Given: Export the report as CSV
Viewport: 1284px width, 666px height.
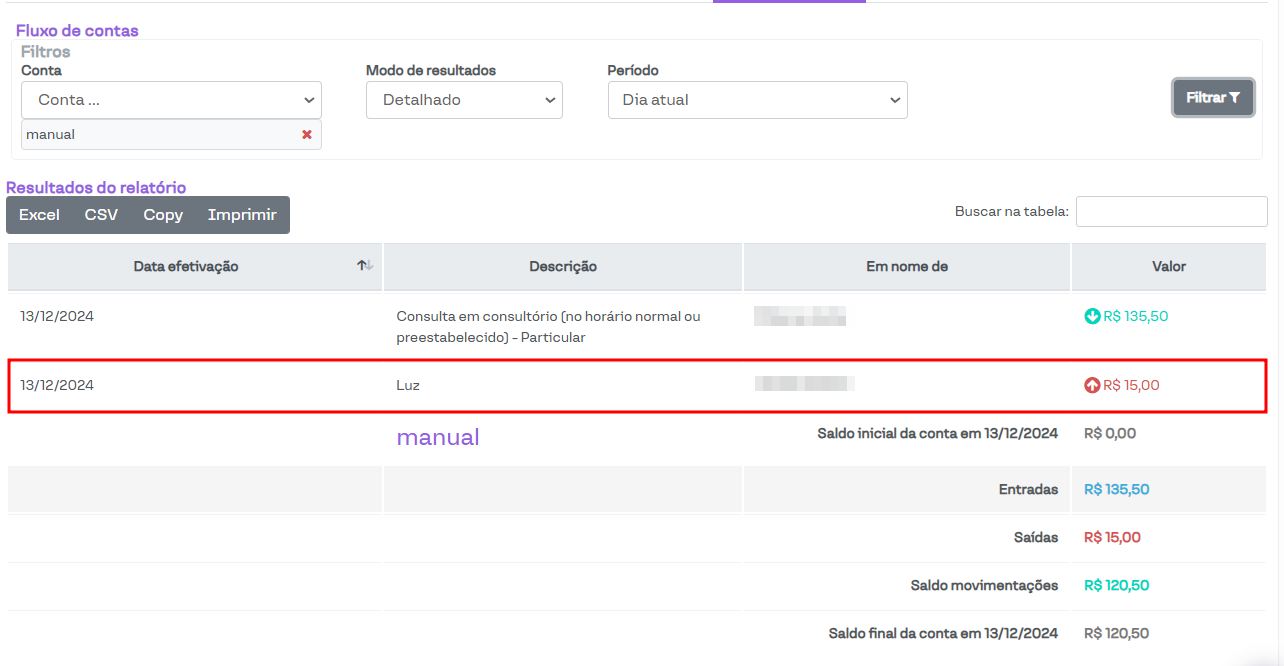Looking at the screenshot, I should click(101, 215).
